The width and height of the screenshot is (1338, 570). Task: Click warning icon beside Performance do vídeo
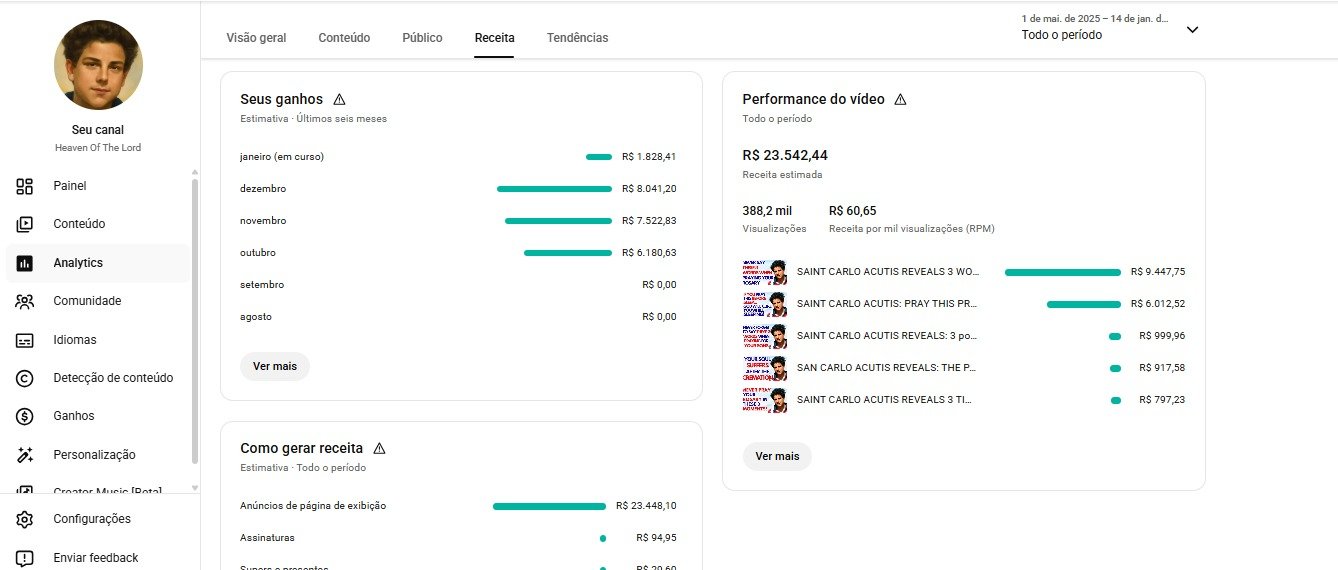point(900,99)
